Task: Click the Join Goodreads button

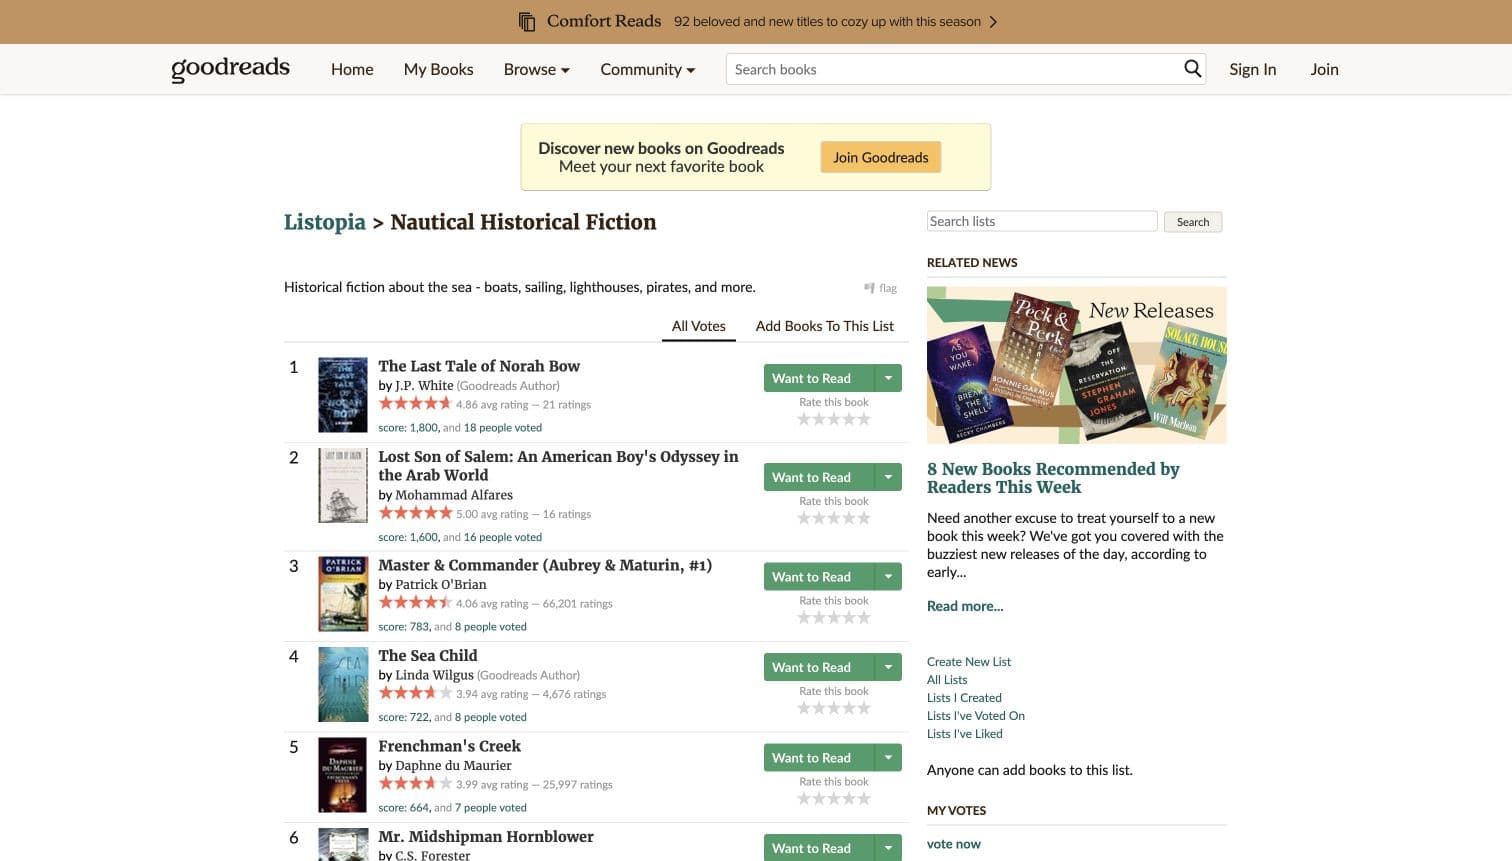Action: coord(881,157)
